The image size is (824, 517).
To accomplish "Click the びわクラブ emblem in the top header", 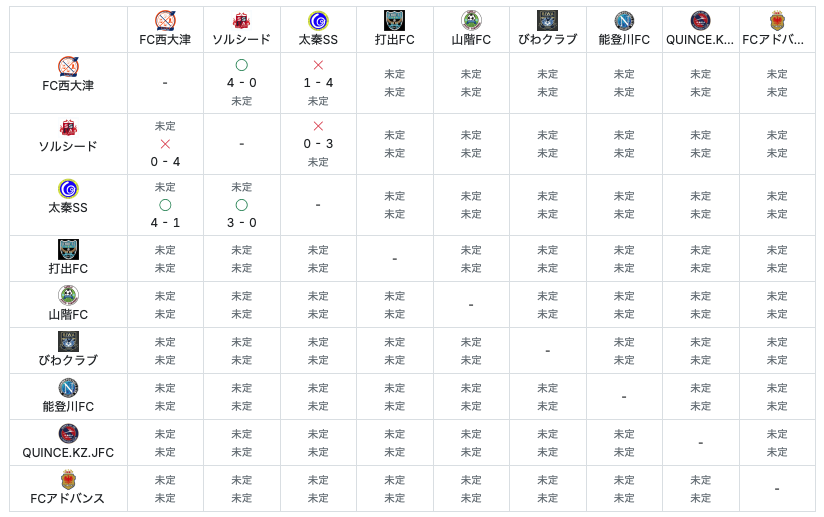I will [x=547, y=21].
